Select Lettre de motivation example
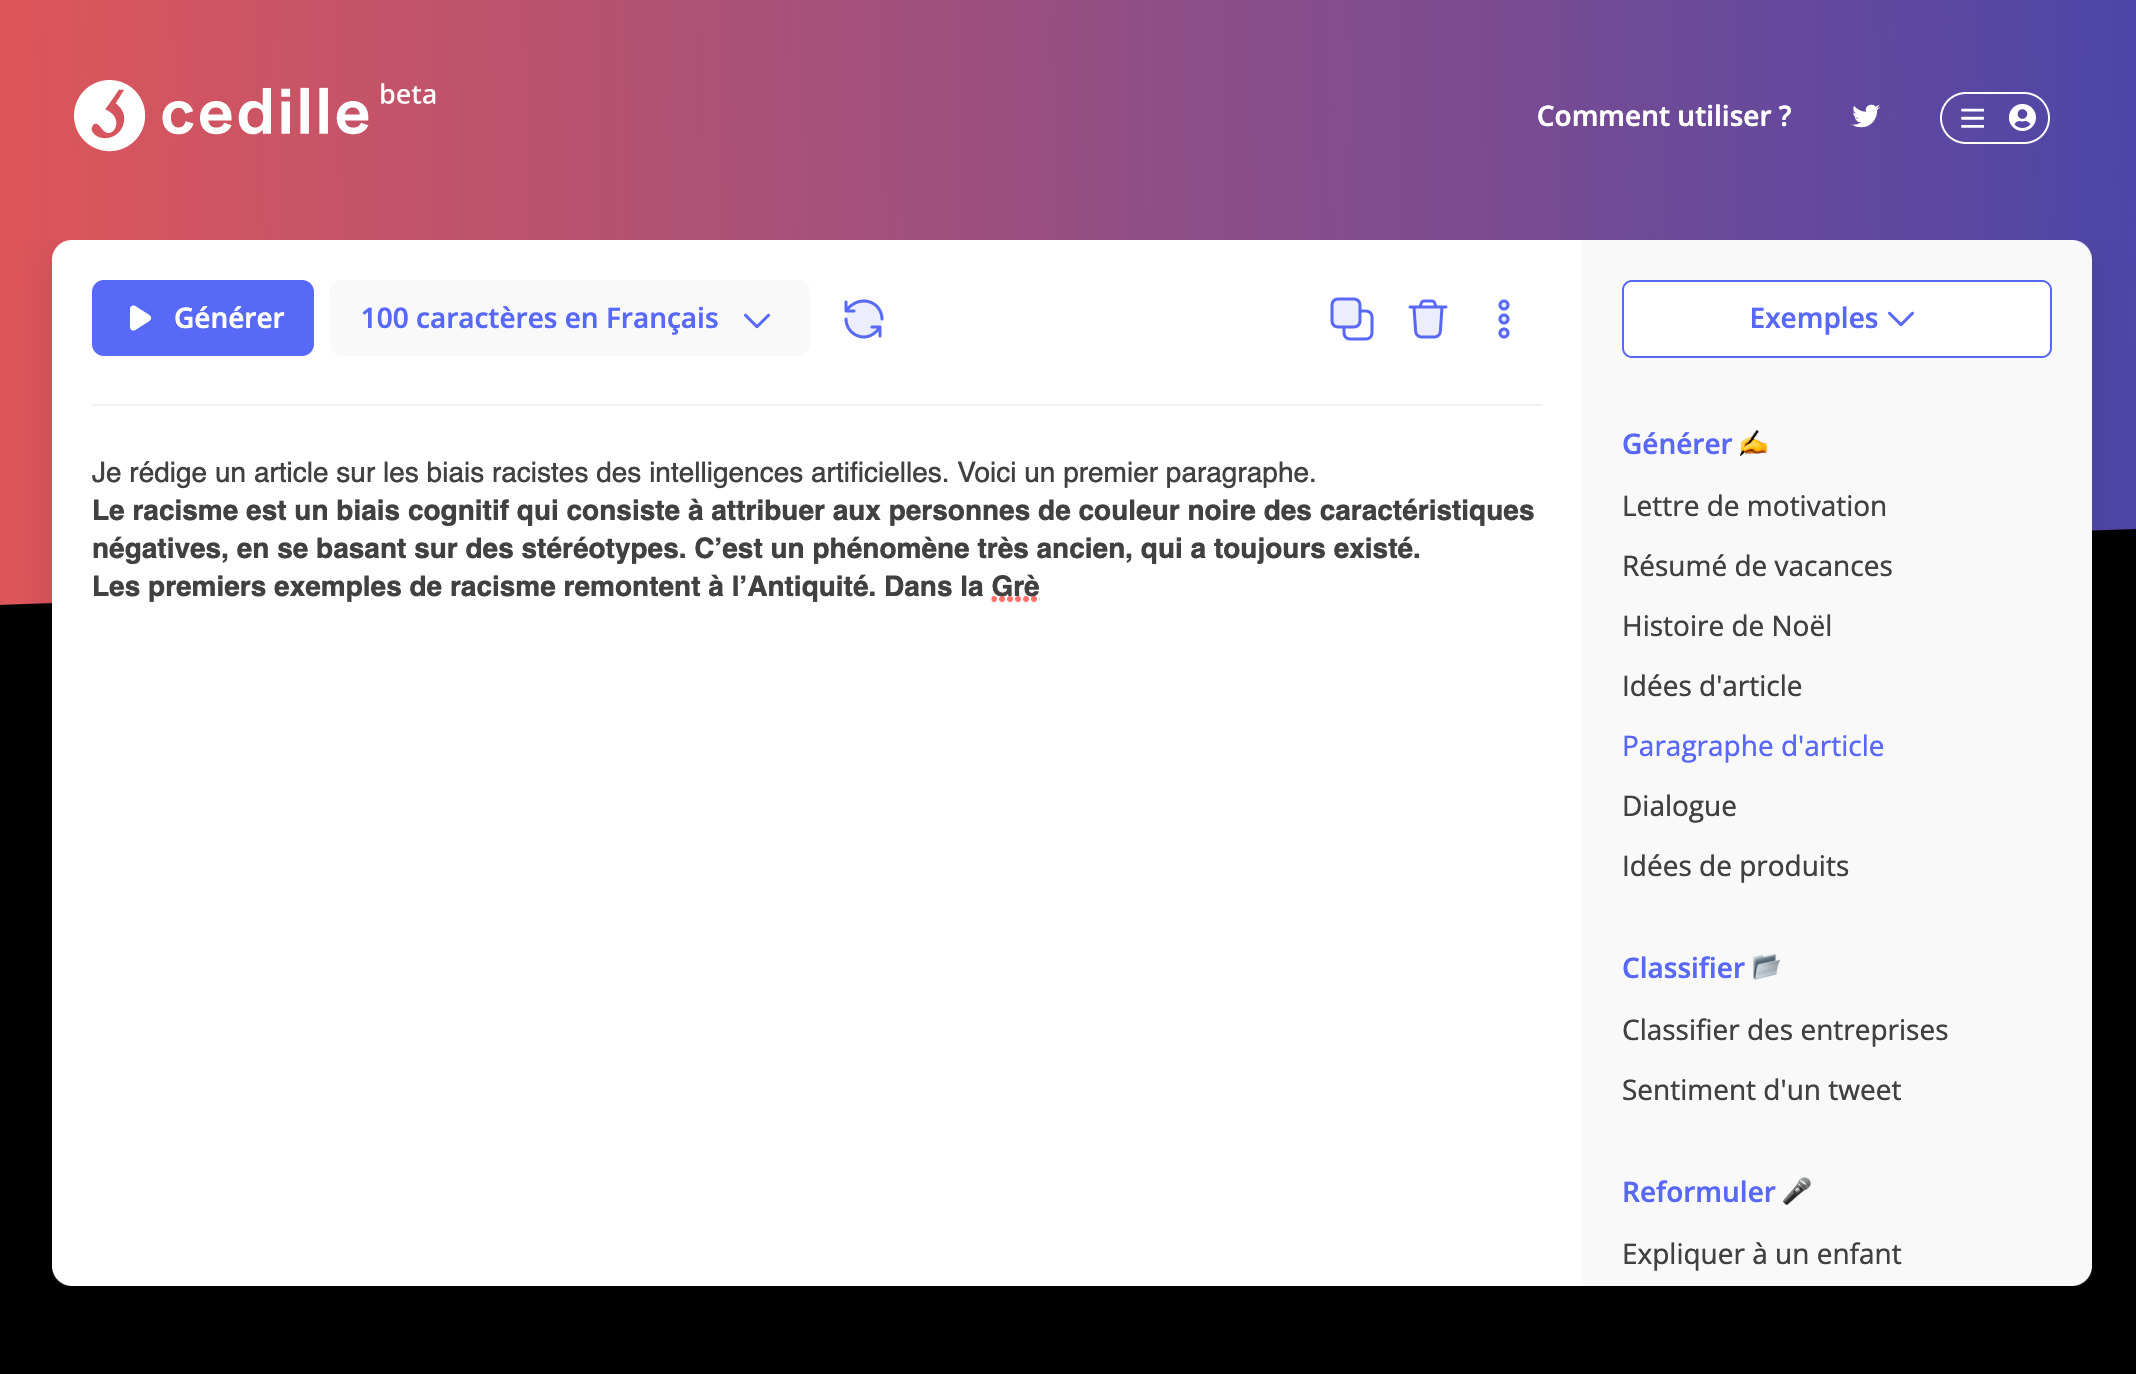Image resolution: width=2136 pixels, height=1374 pixels. point(1753,506)
